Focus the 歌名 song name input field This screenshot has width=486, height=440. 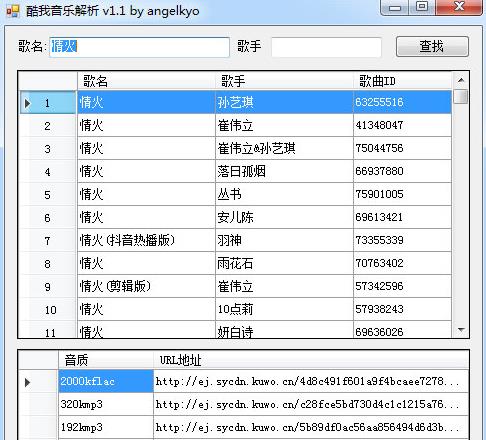coord(139,47)
